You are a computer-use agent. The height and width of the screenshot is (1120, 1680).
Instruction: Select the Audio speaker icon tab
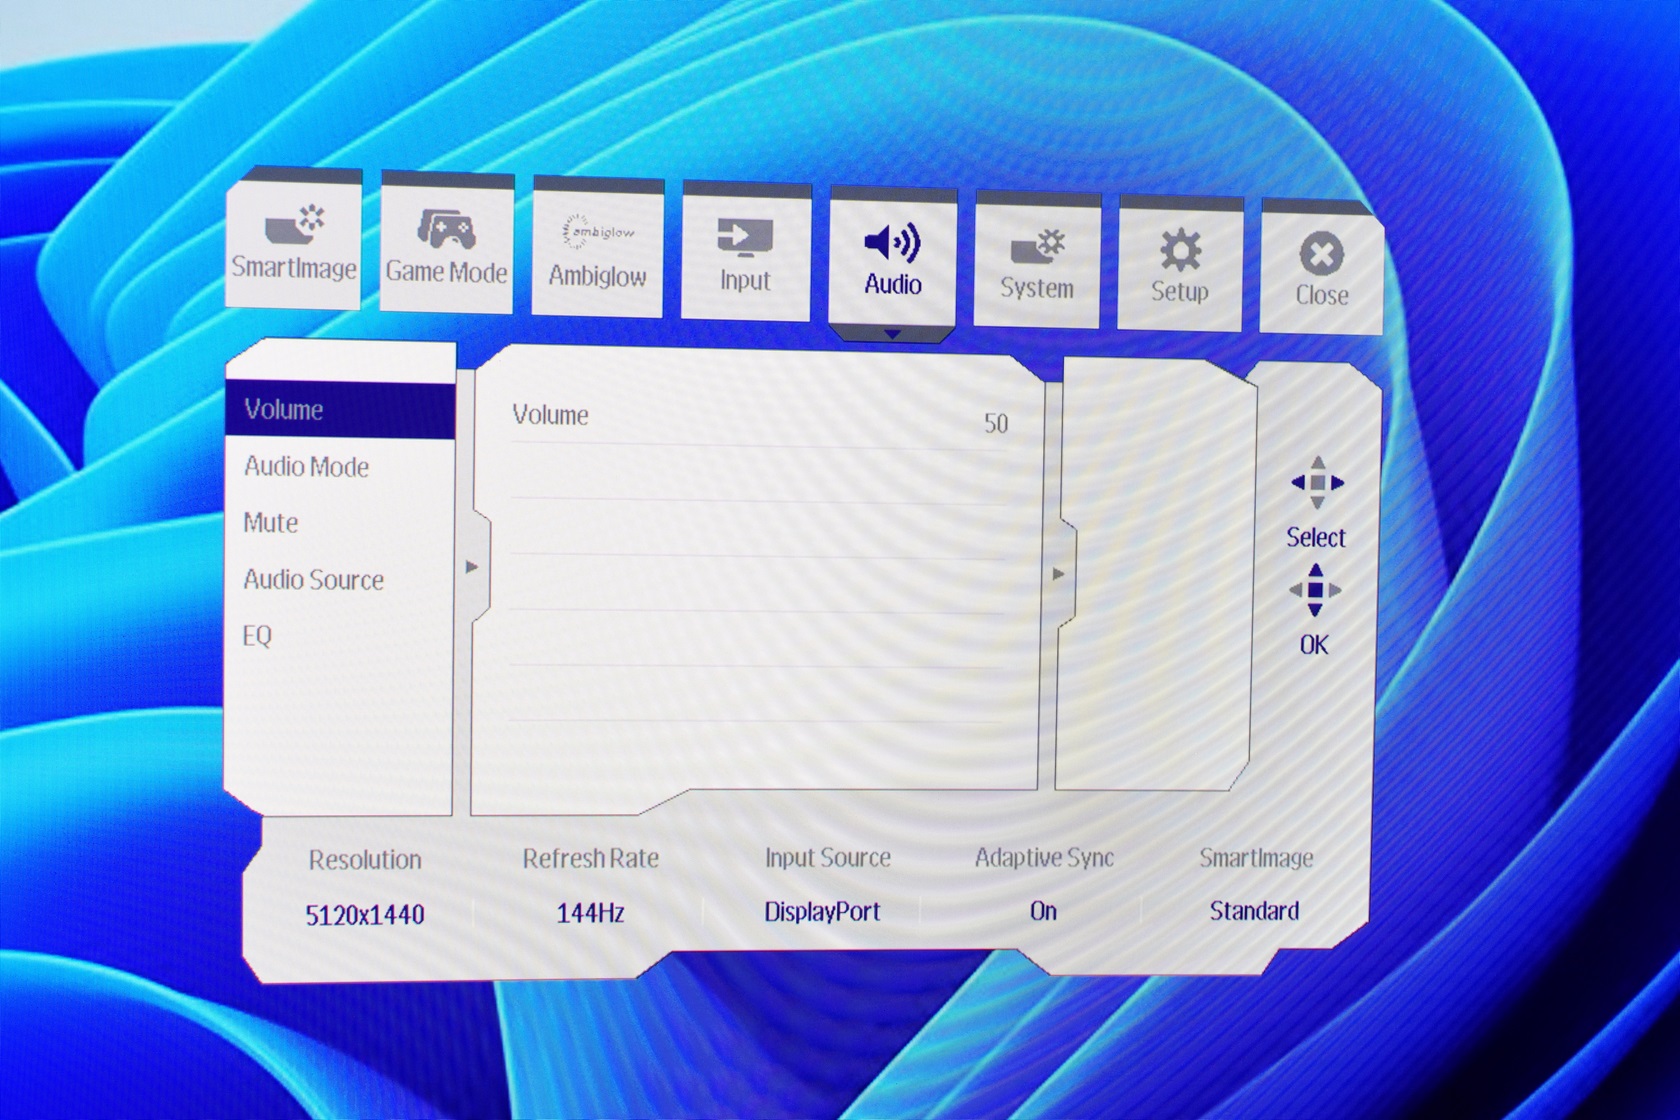point(891,243)
